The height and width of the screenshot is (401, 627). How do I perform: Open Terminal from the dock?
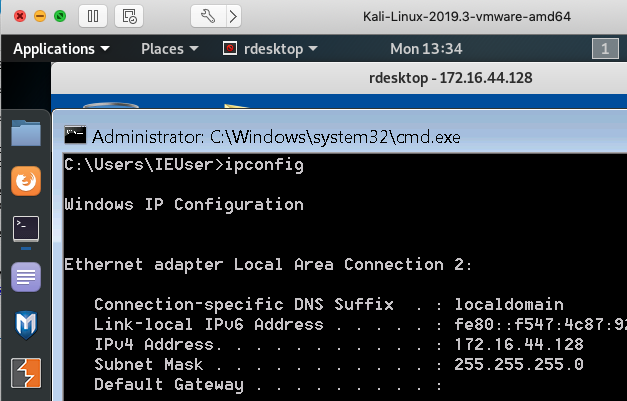coord(26,229)
